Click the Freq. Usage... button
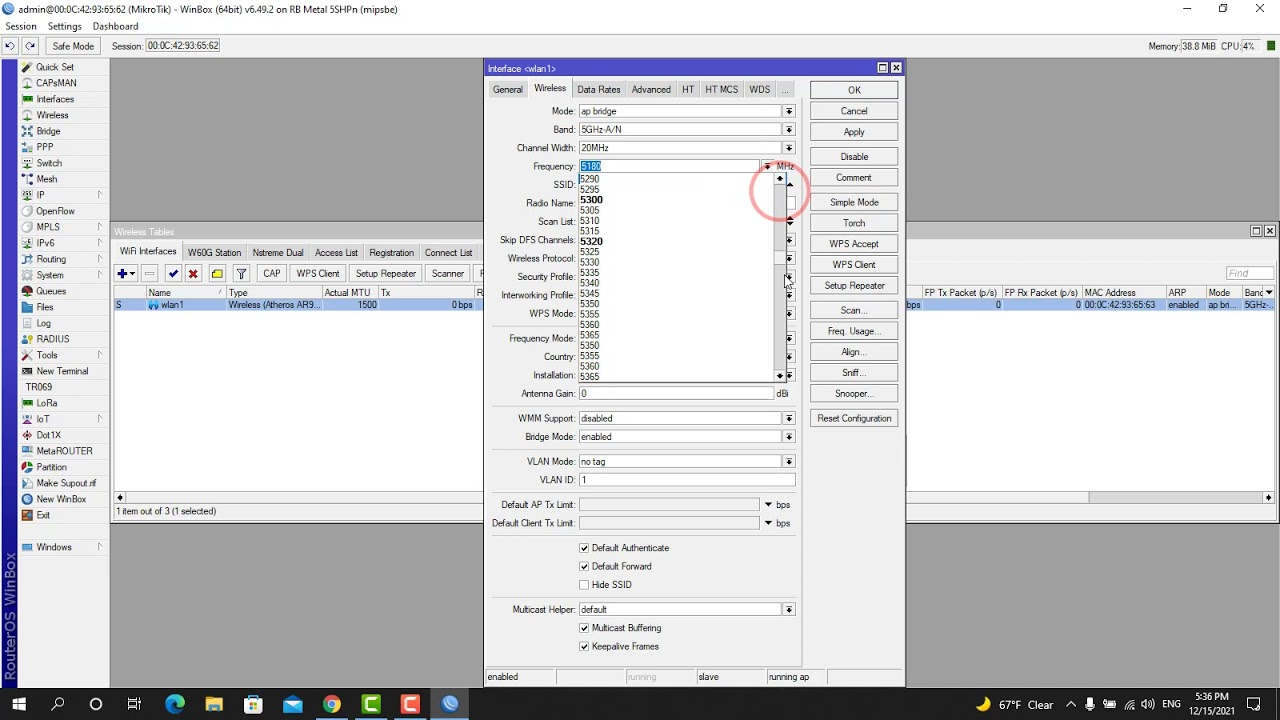Image resolution: width=1280 pixels, height=720 pixels. tap(854, 331)
